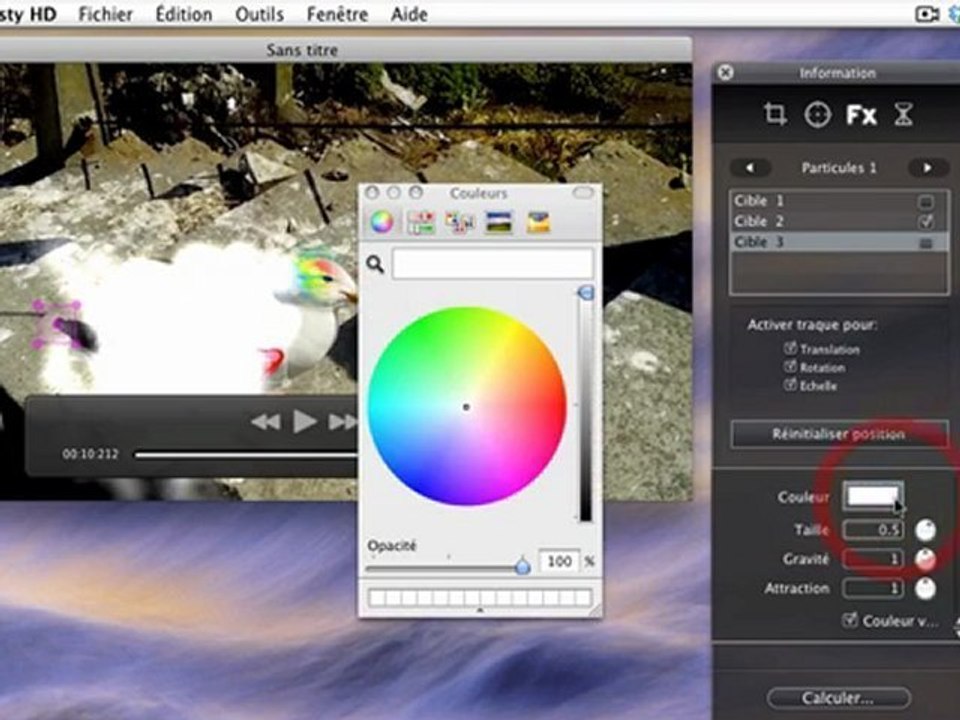Screen dimensions: 960x720
Task: Toggle the Cible 3 checkbox
Action: pyautogui.click(x=926, y=243)
